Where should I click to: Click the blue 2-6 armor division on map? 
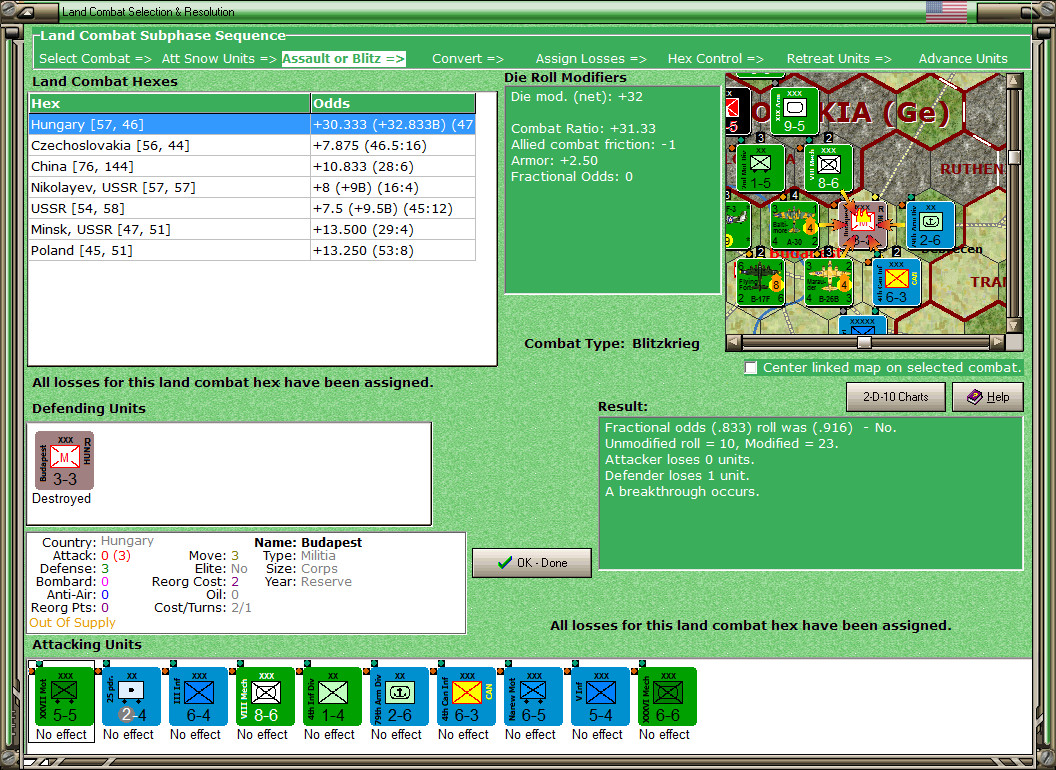pyautogui.click(x=930, y=225)
